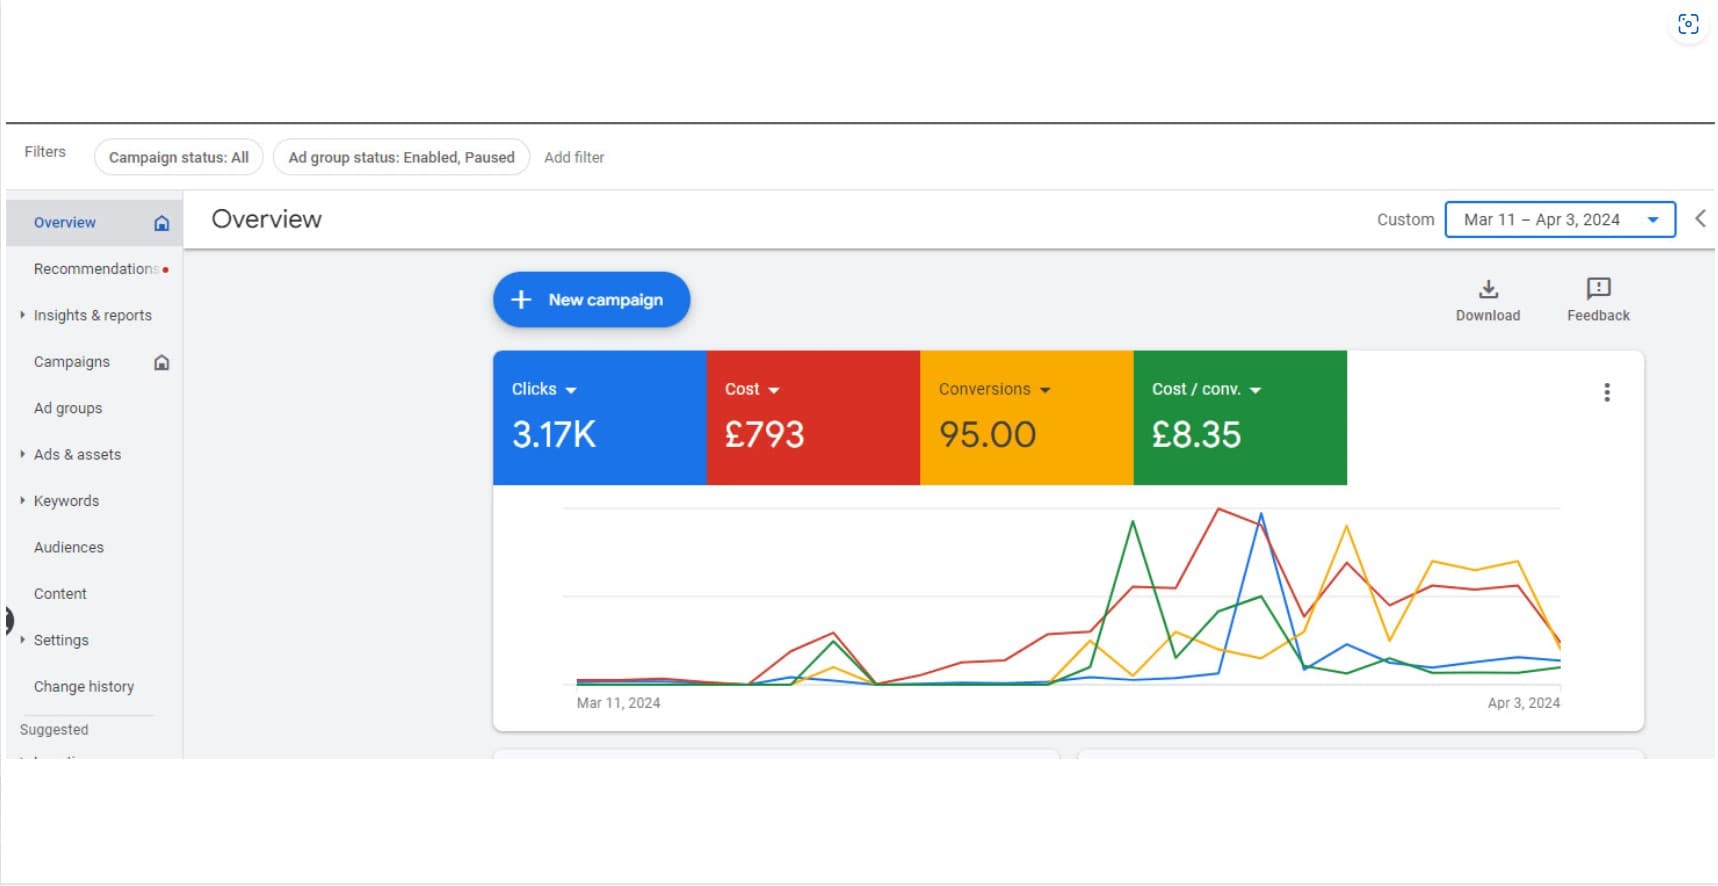Open the Clicks metric dropdown
The image size is (1718, 886).
570,390
